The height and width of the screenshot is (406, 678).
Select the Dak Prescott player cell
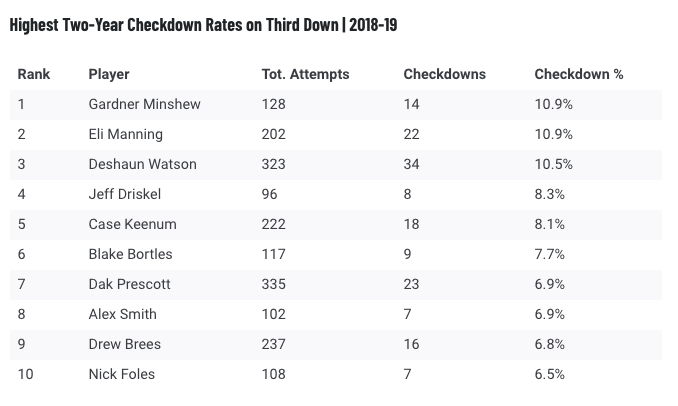pos(129,284)
